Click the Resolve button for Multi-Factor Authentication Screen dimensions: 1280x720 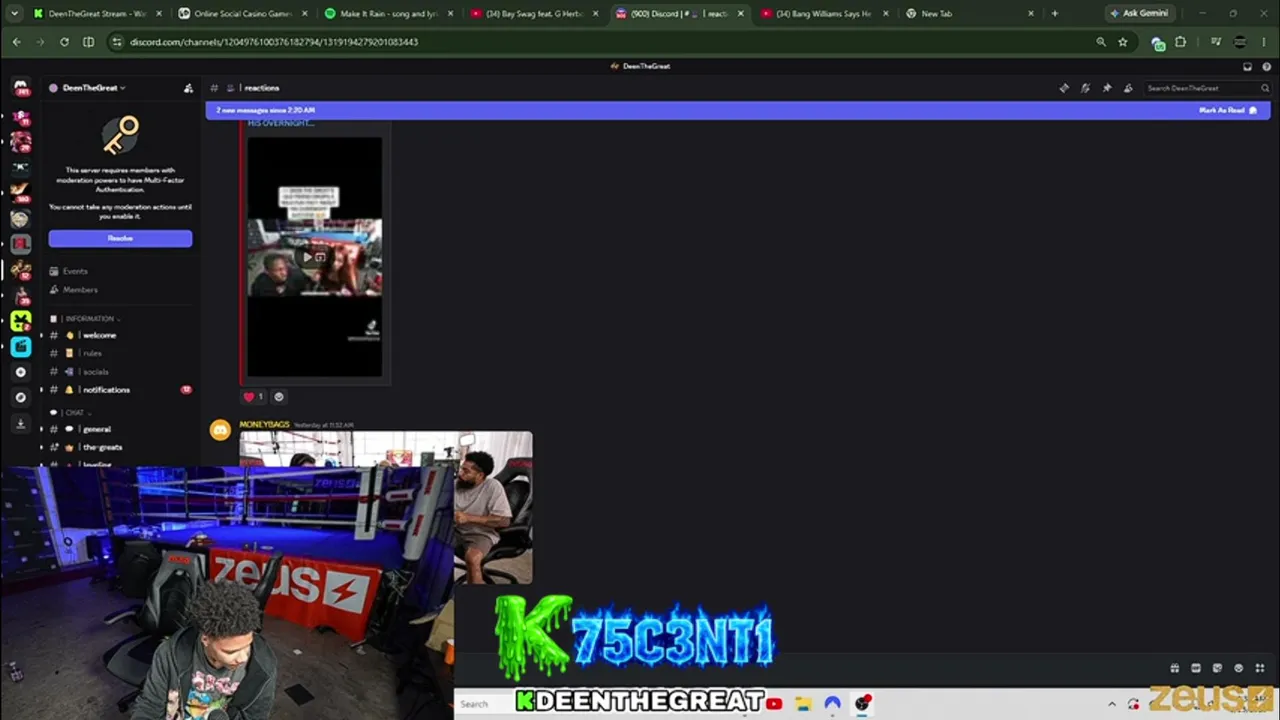[120, 238]
